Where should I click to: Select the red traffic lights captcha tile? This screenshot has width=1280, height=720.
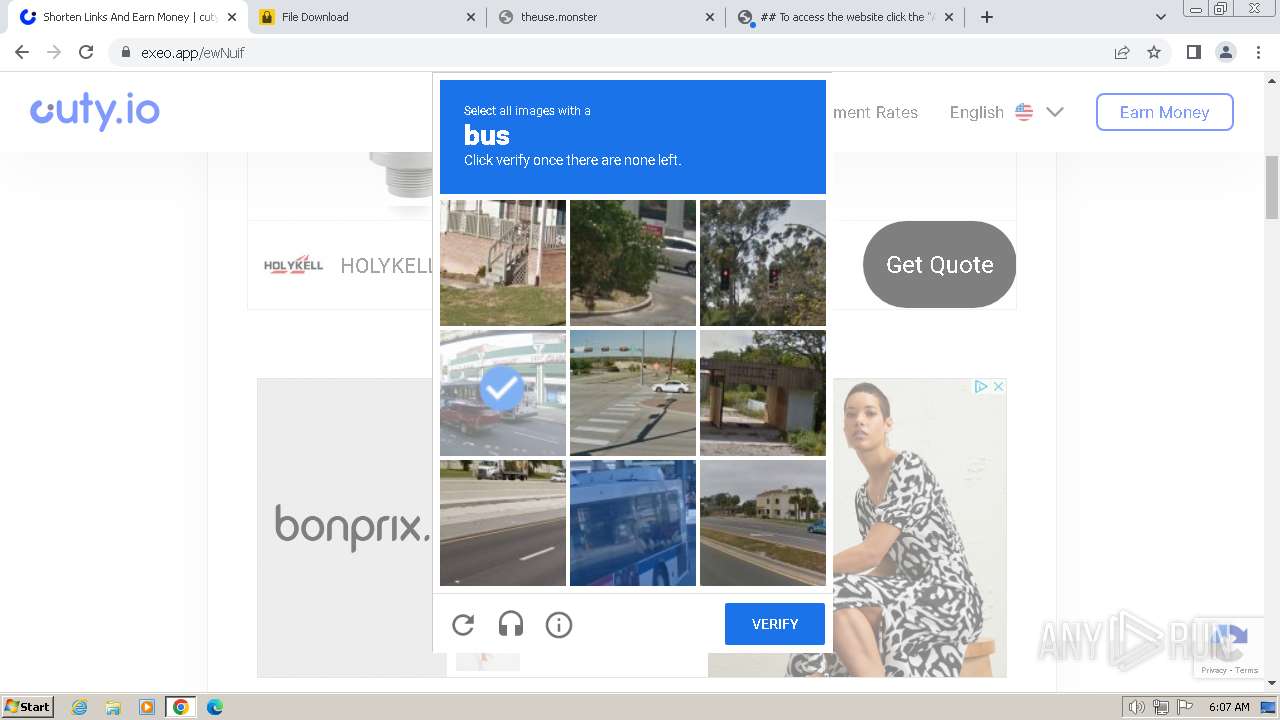pyautogui.click(x=763, y=263)
